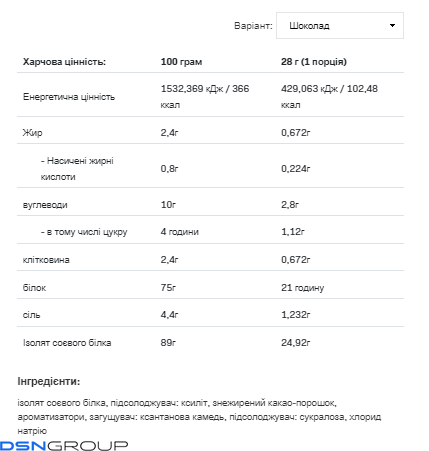Click the Насичені жирні кислоти row label
Image resolution: width=429 pixels, height=451 pixels.
(x=77, y=169)
